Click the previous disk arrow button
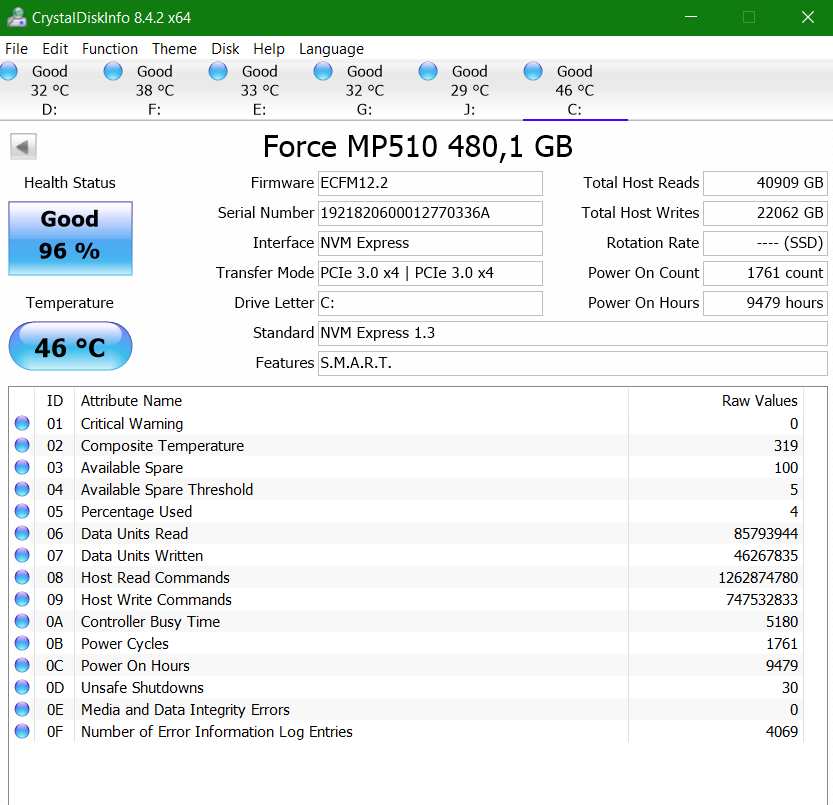Screen dimensions: 833x805 pyautogui.click(x=23, y=147)
